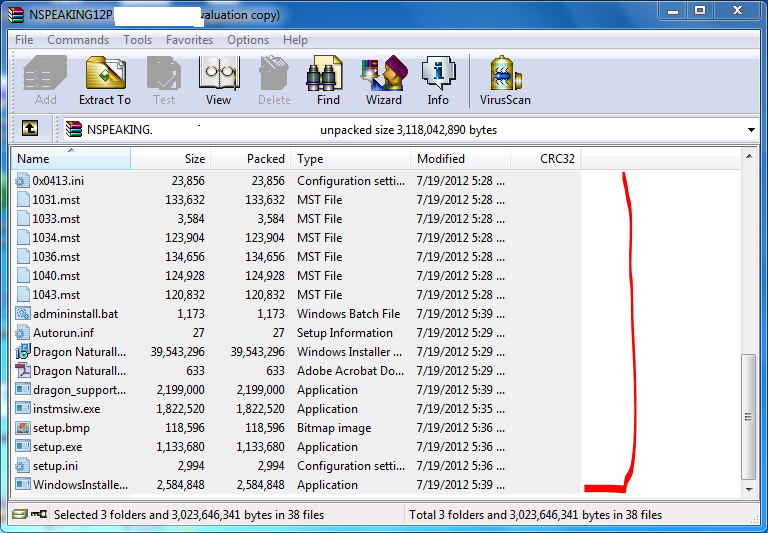The height and width of the screenshot is (533, 768).
Task: Click the admininstall.bat file icon
Action: [23, 314]
